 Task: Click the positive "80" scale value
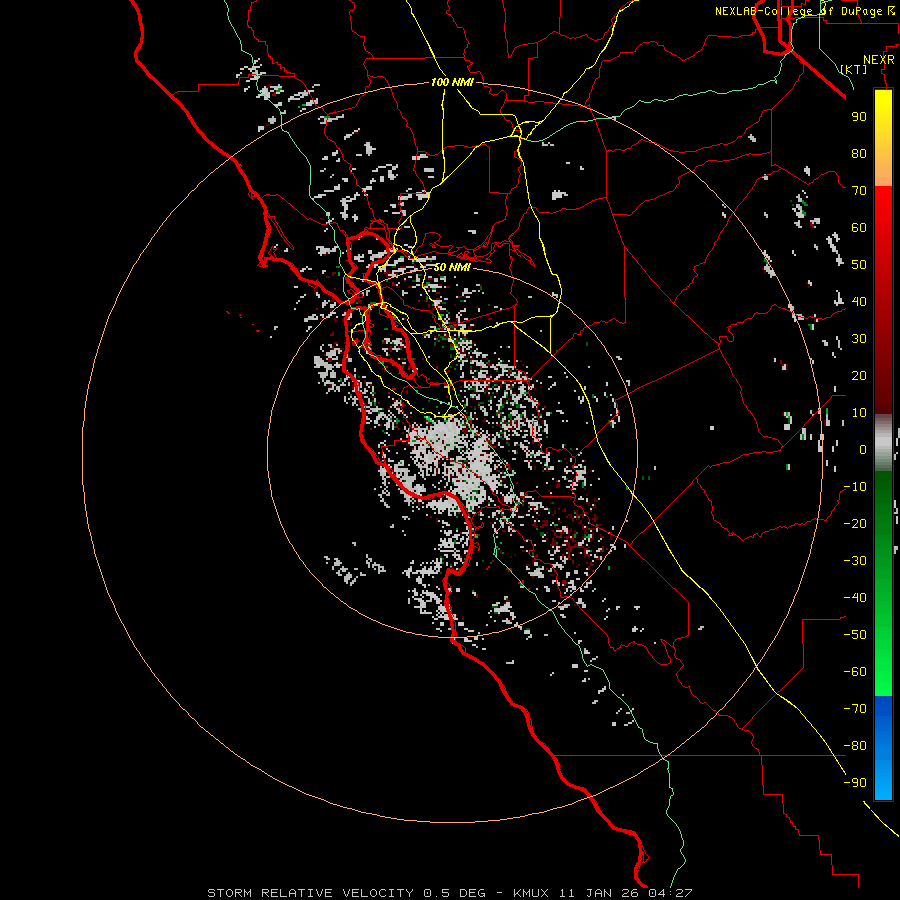pos(859,153)
